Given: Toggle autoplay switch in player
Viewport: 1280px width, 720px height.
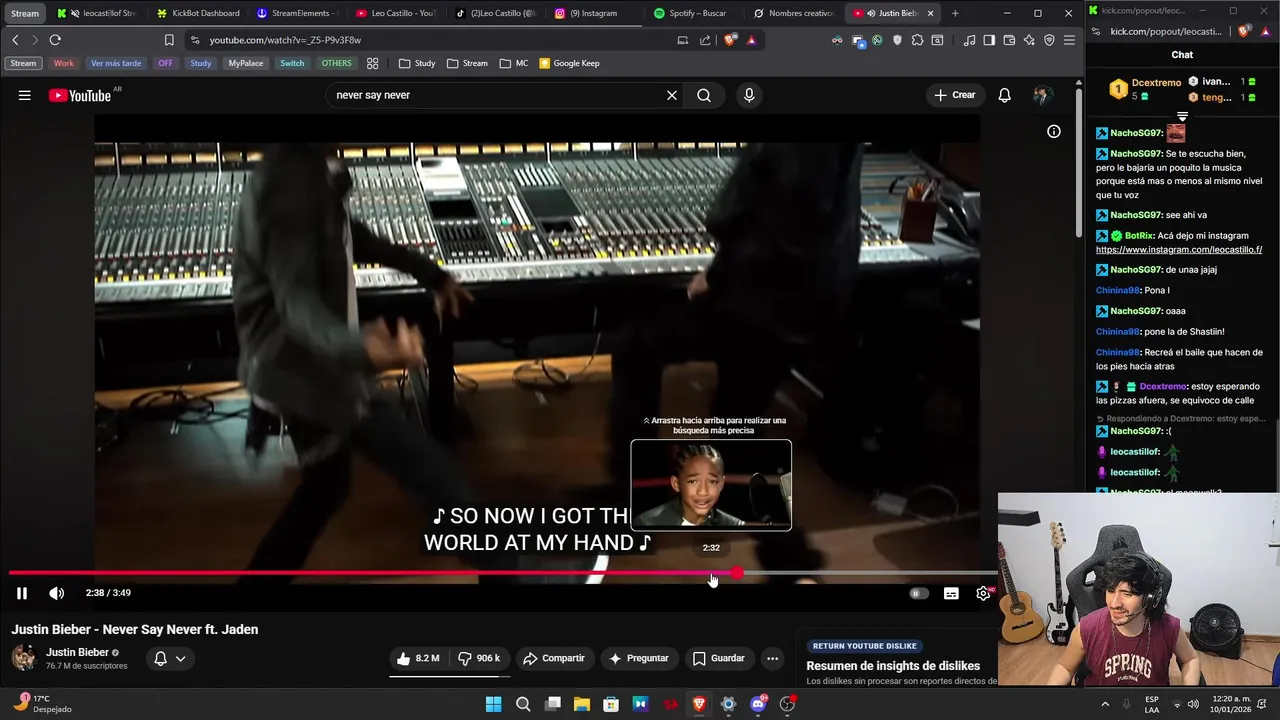Looking at the screenshot, I should click(917, 593).
